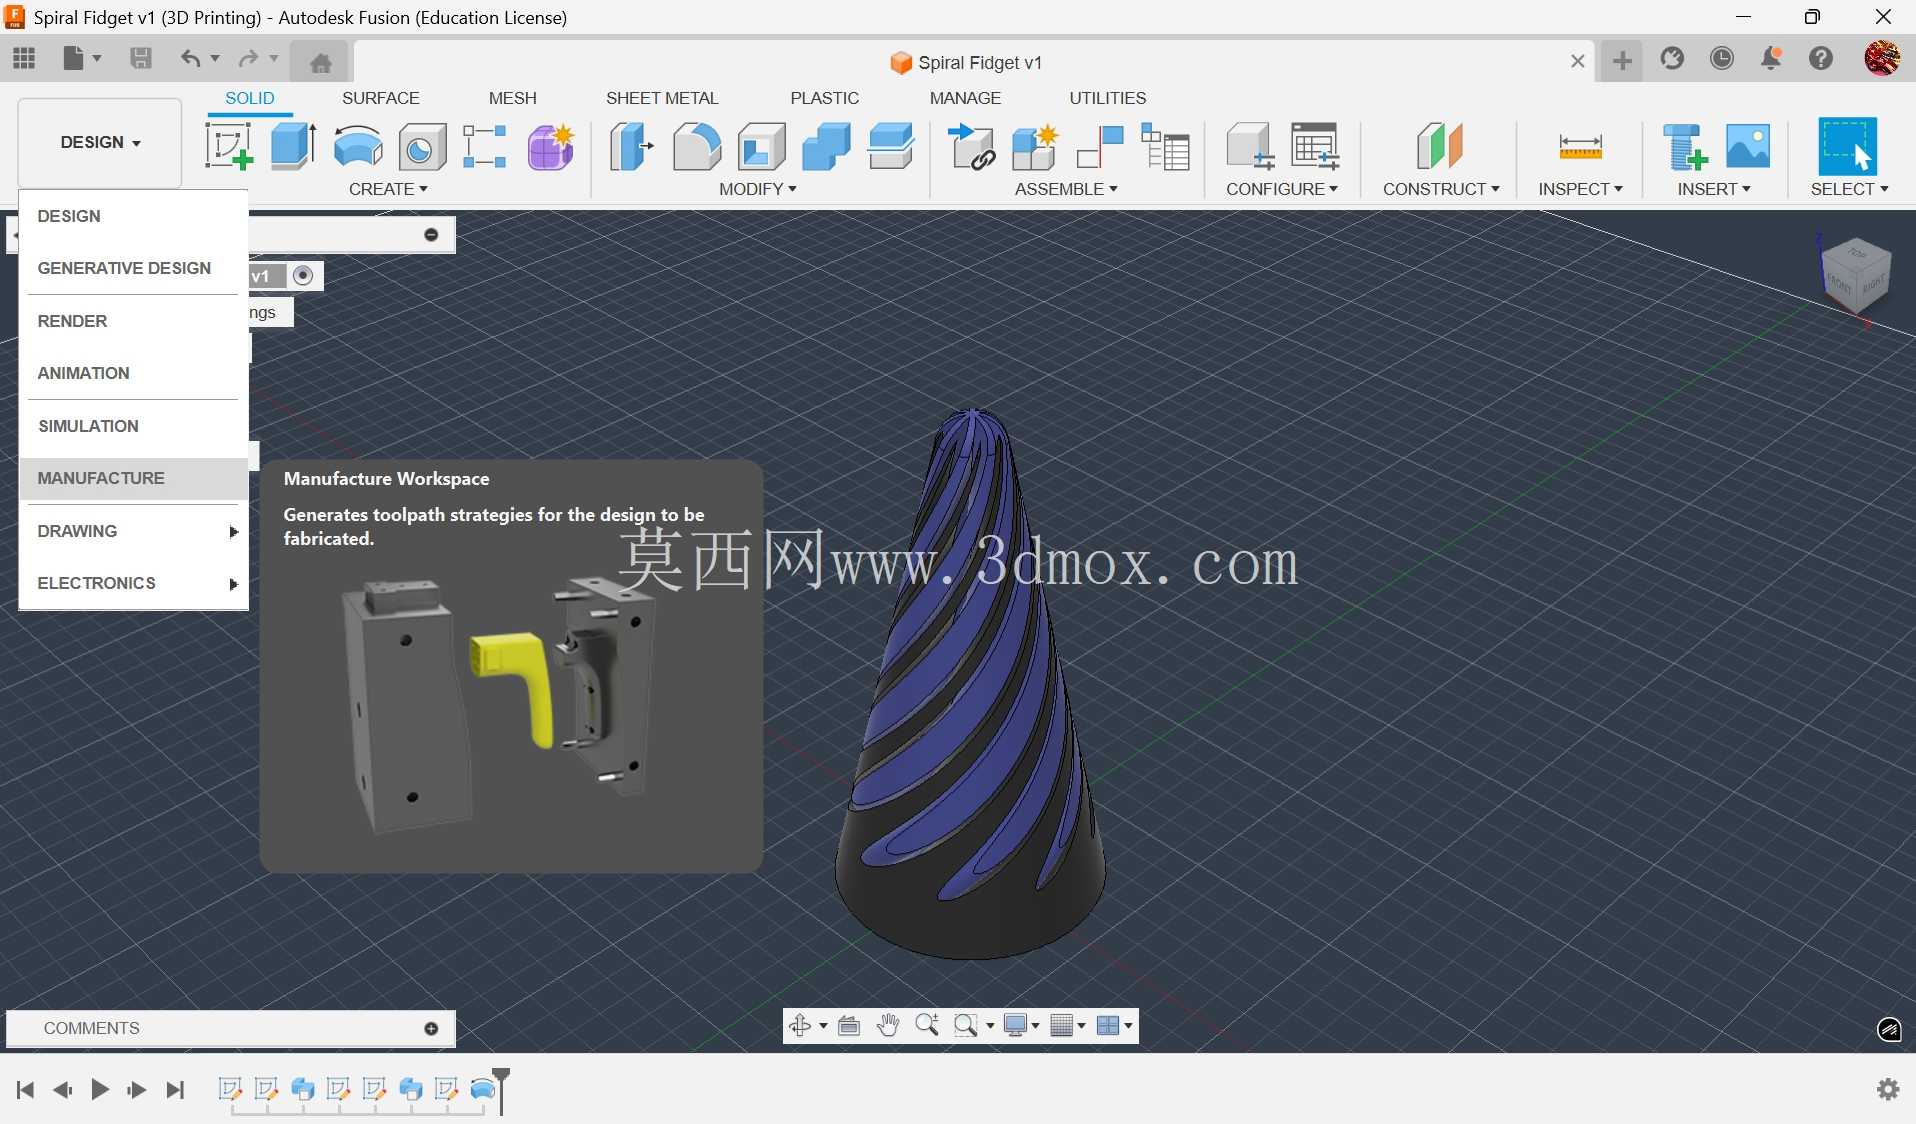This screenshot has height=1124, width=1916.
Task: Click the New Component icon with star
Action: [x=1035, y=146]
